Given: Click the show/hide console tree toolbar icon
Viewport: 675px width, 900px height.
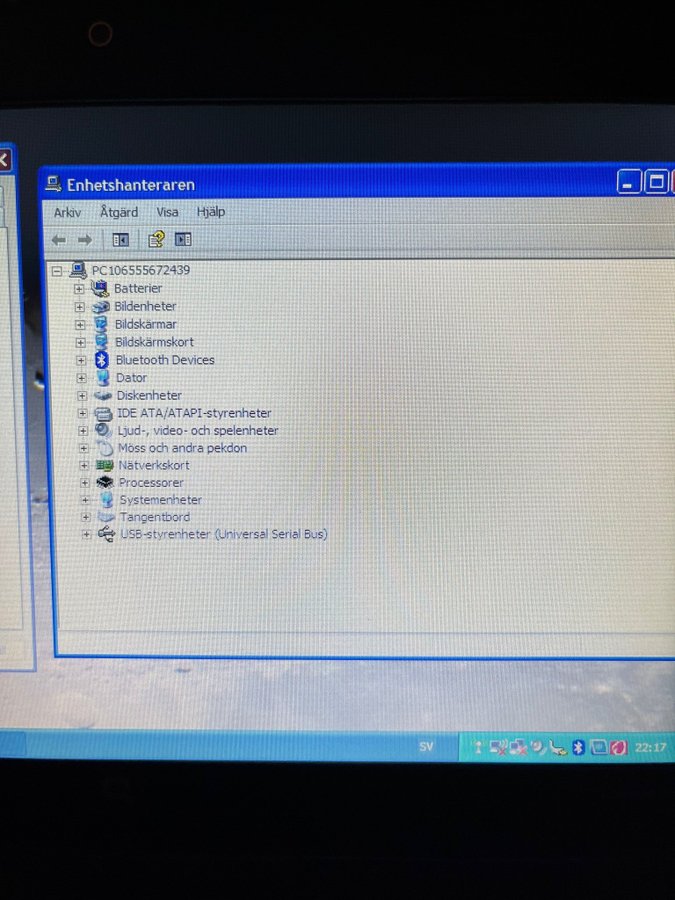Looking at the screenshot, I should click(x=121, y=240).
